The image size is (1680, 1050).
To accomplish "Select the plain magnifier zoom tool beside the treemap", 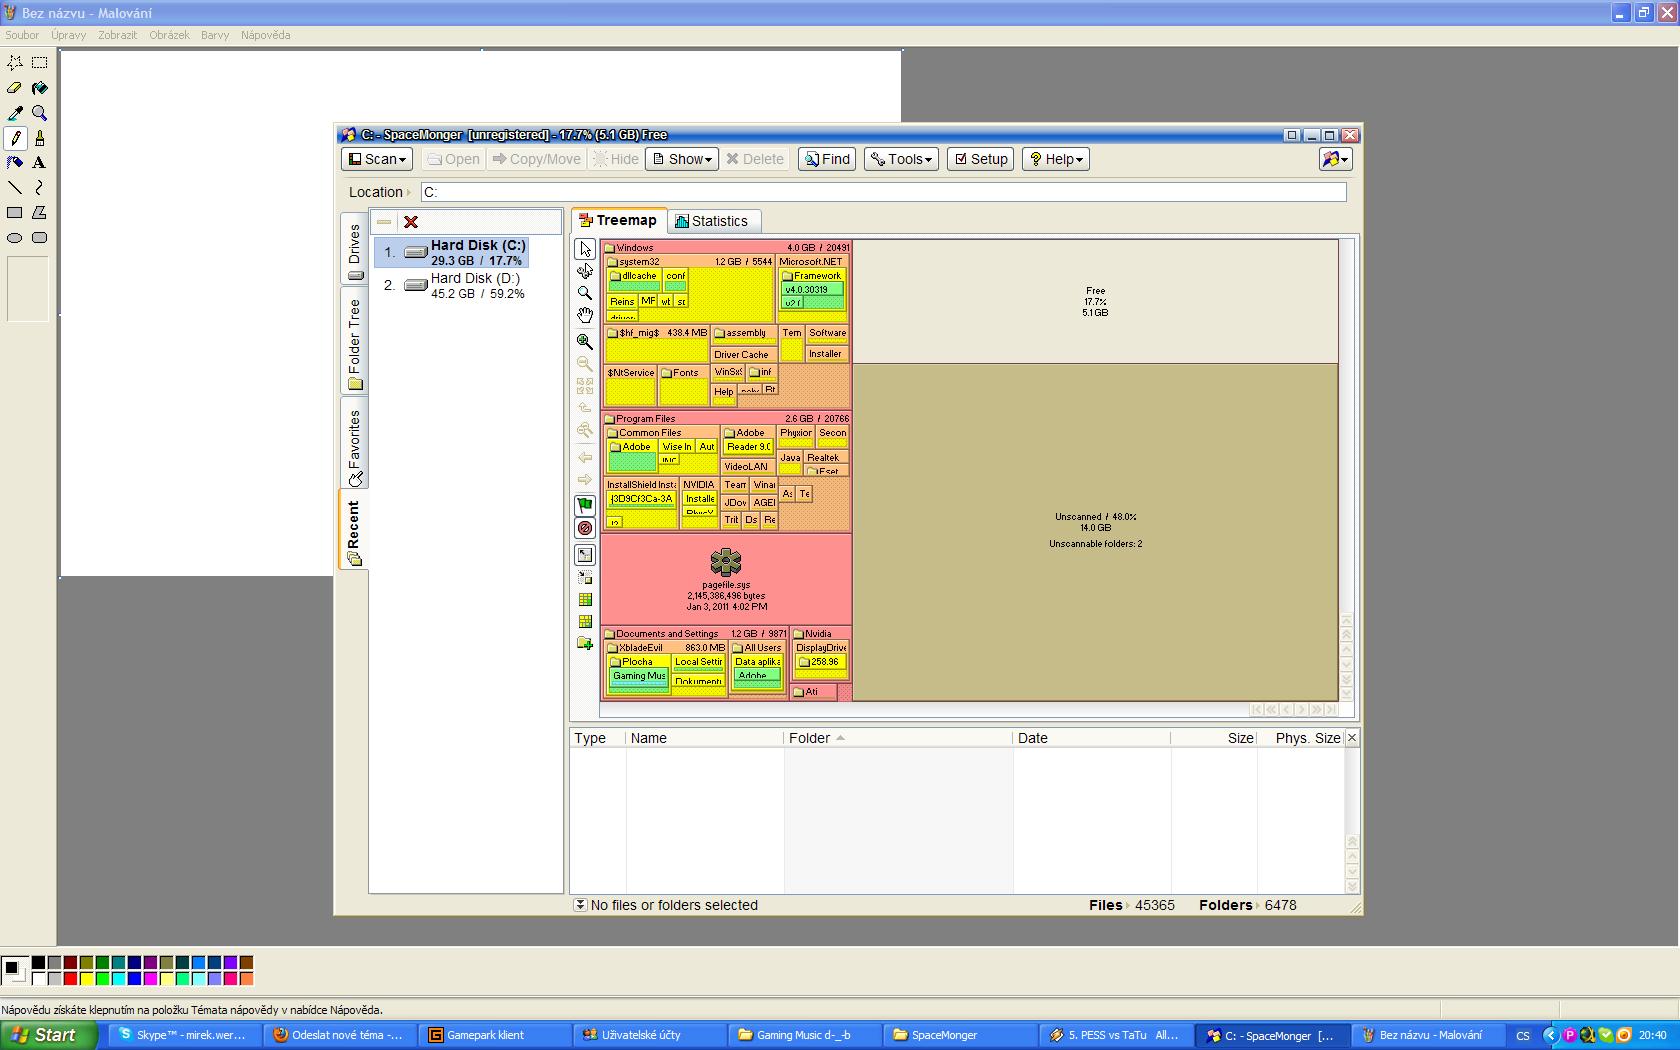I will pos(585,293).
